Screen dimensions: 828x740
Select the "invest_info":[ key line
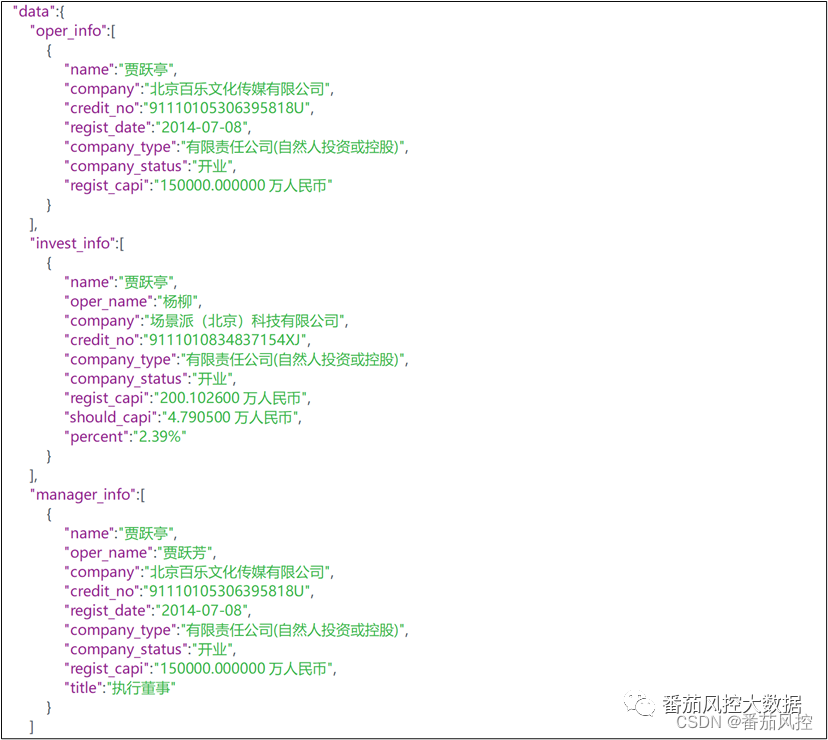point(77,243)
